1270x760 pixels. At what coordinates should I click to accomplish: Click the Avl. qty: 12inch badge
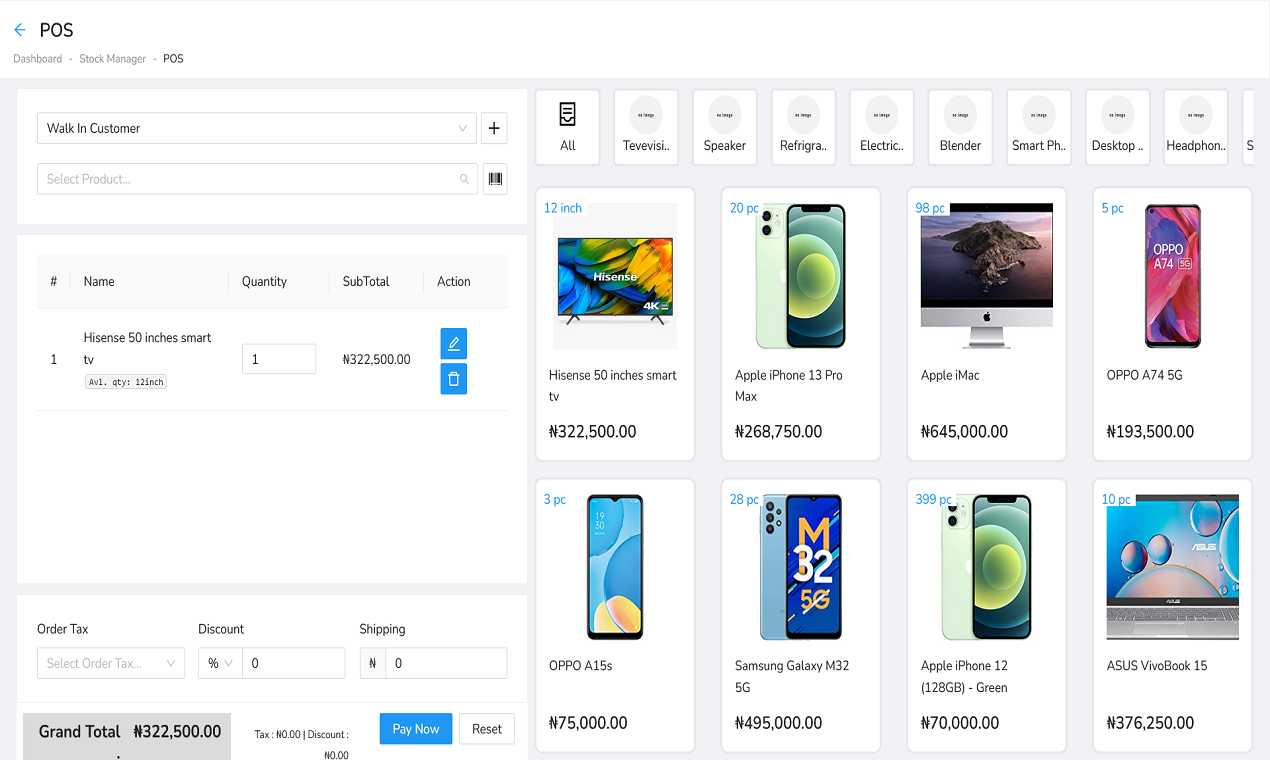coord(126,382)
